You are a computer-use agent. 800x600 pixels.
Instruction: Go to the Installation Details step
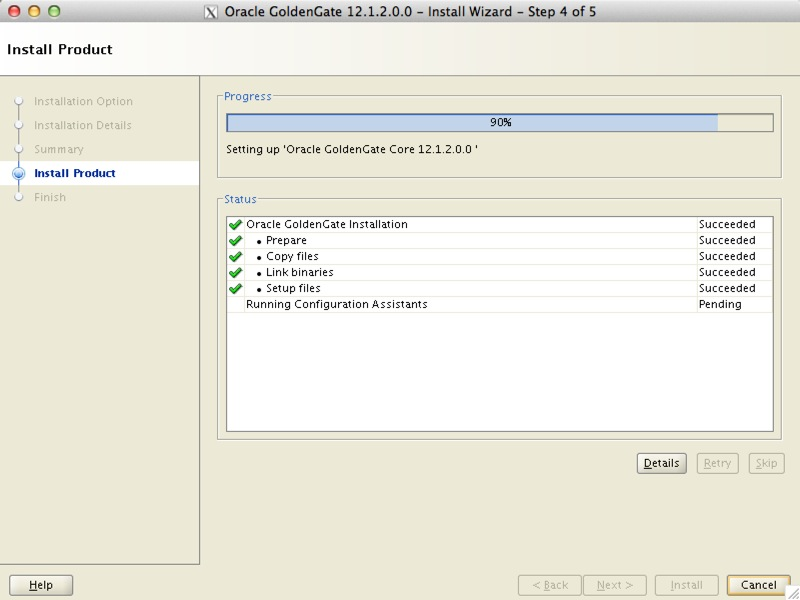[83, 125]
